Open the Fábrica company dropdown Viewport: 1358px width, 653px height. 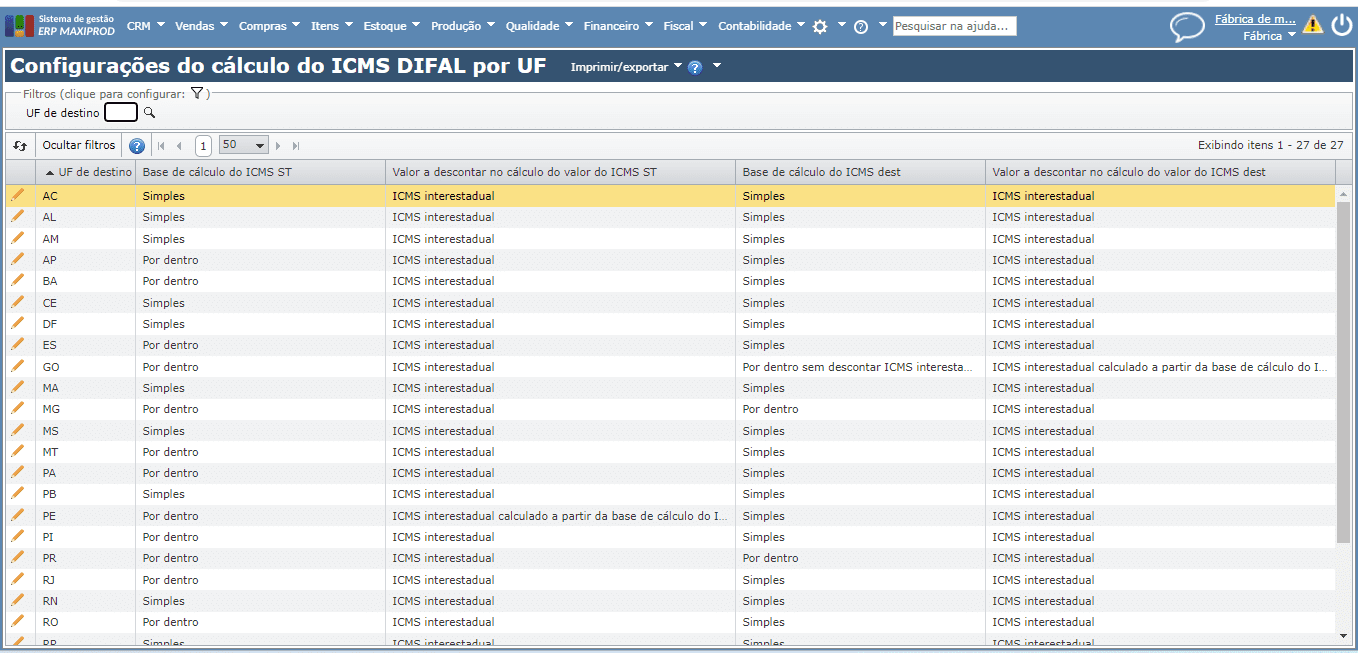(1269, 35)
